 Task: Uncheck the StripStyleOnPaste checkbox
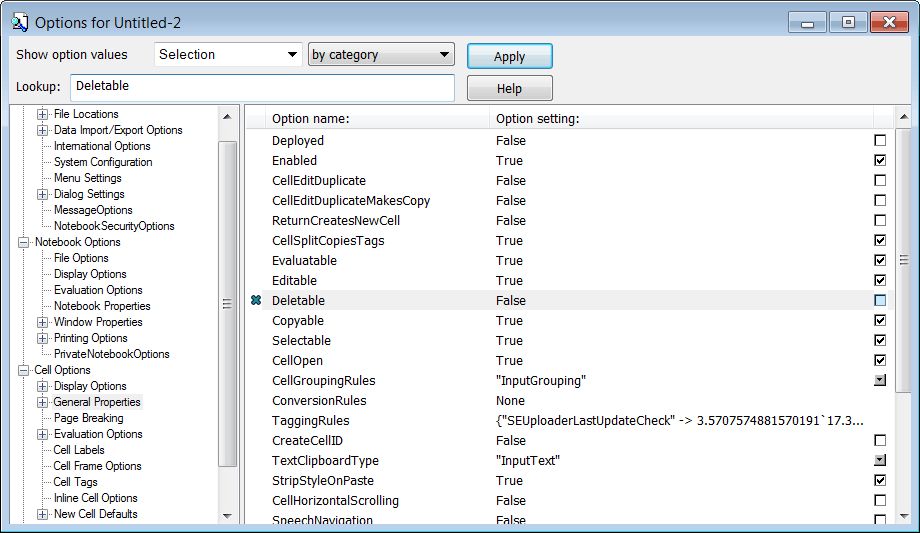(880, 480)
